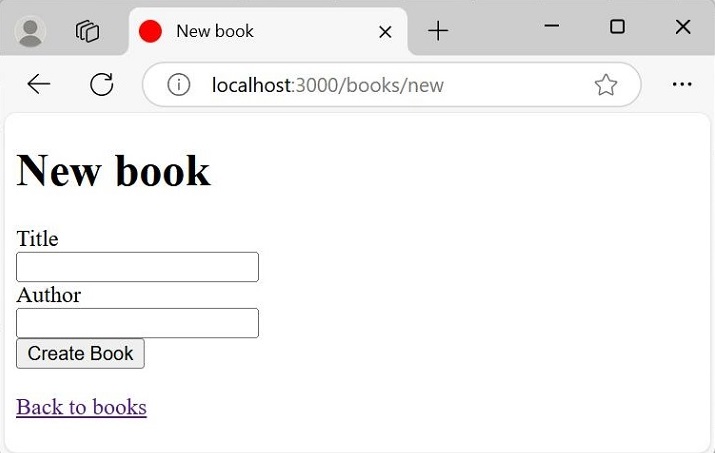Go back using the back arrow

pyautogui.click(x=39, y=85)
